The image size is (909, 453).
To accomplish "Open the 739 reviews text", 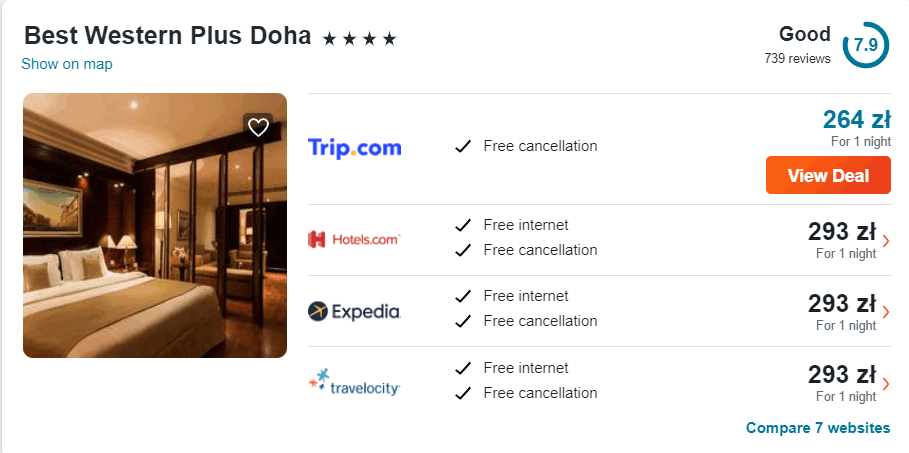I will coord(797,59).
